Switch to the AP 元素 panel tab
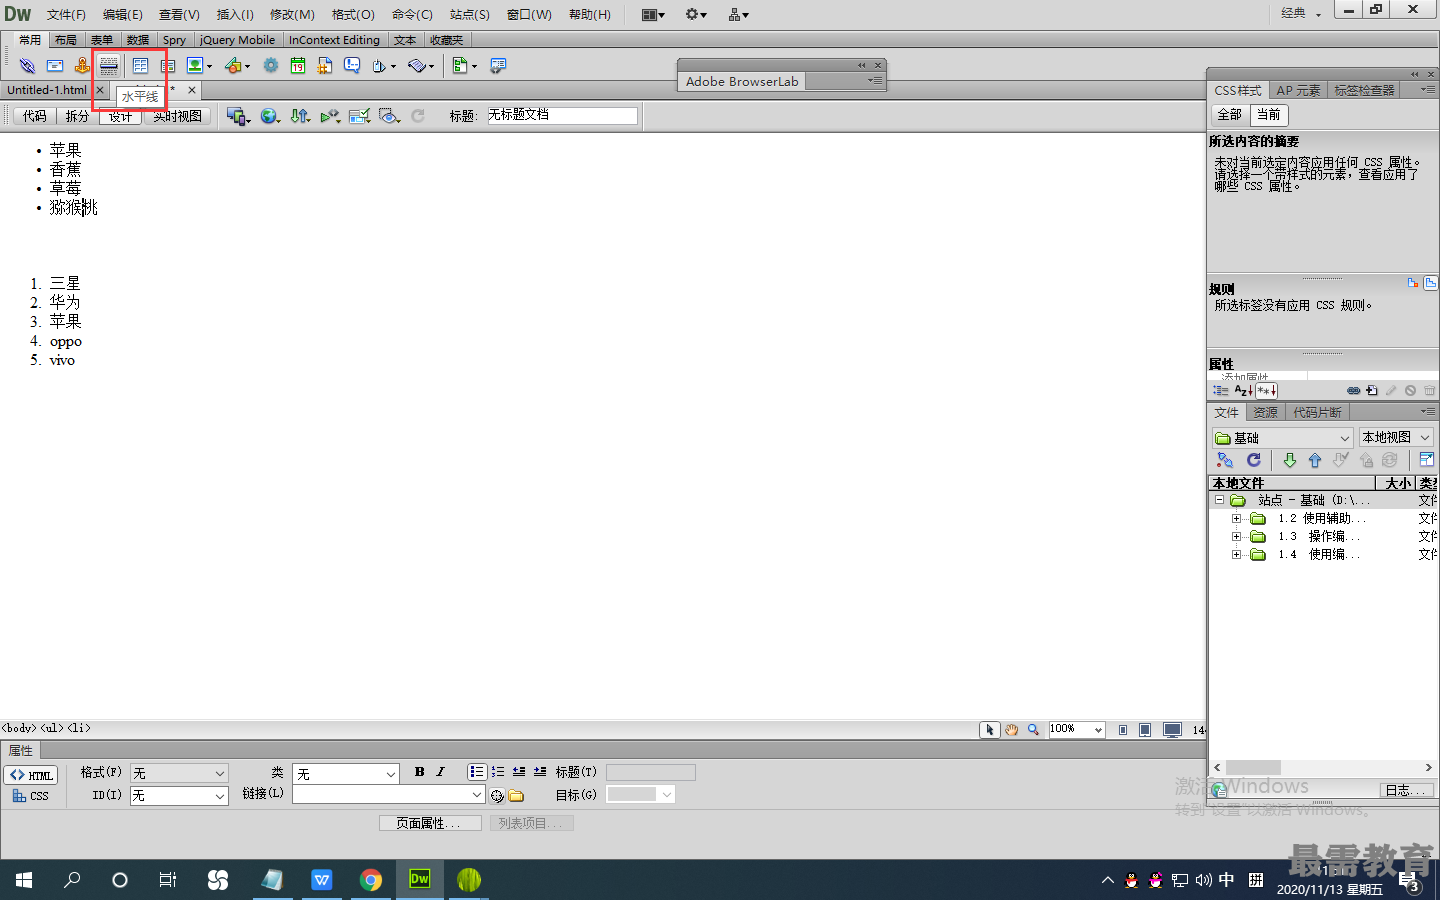Viewport: 1440px width, 900px height. point(1298,90)
